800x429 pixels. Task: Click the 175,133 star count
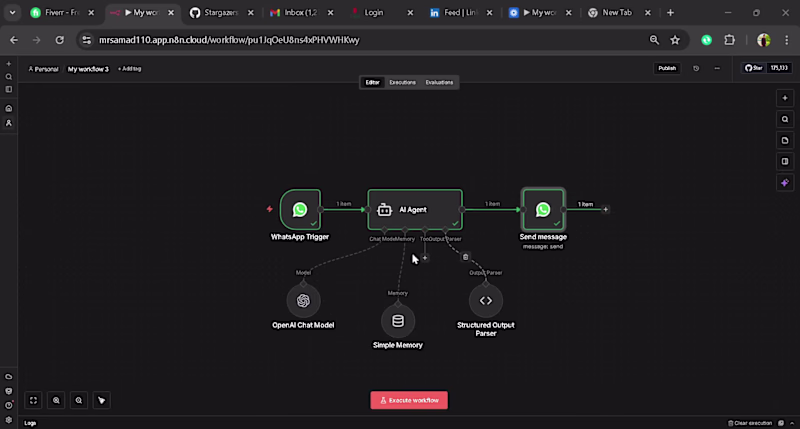coord(779,68)
